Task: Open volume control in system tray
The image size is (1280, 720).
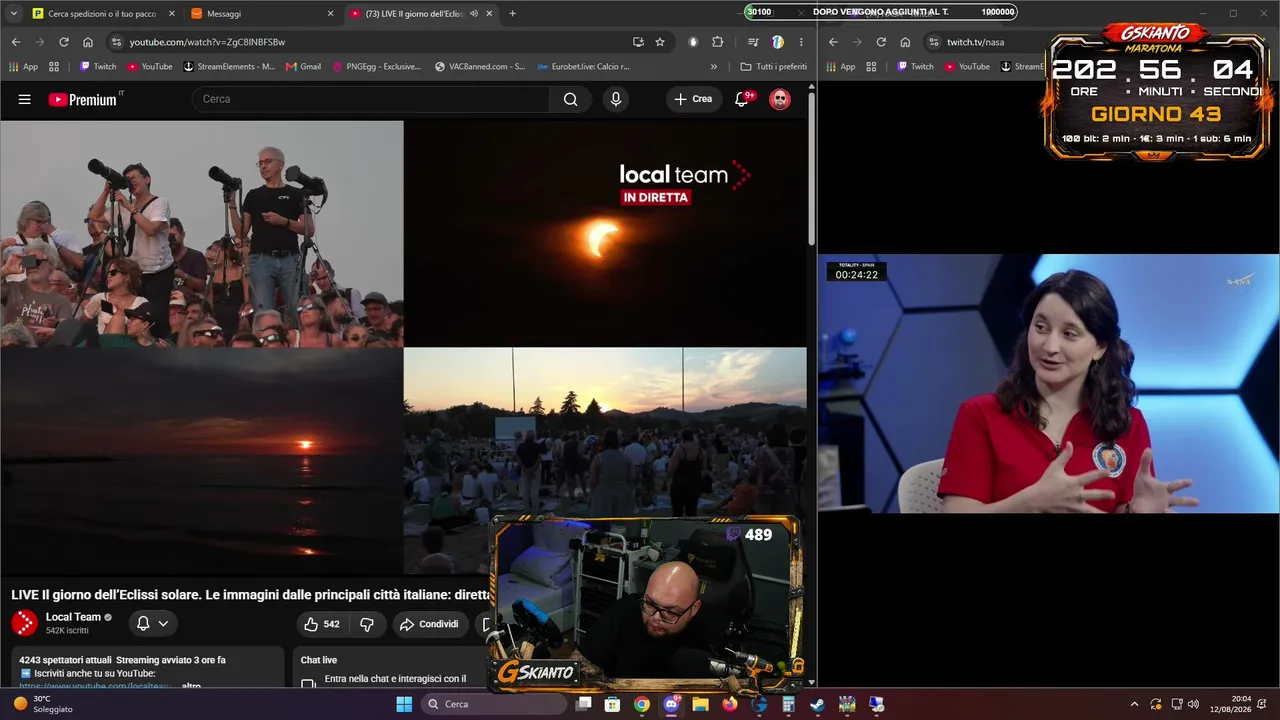Action: [1193, 704]
